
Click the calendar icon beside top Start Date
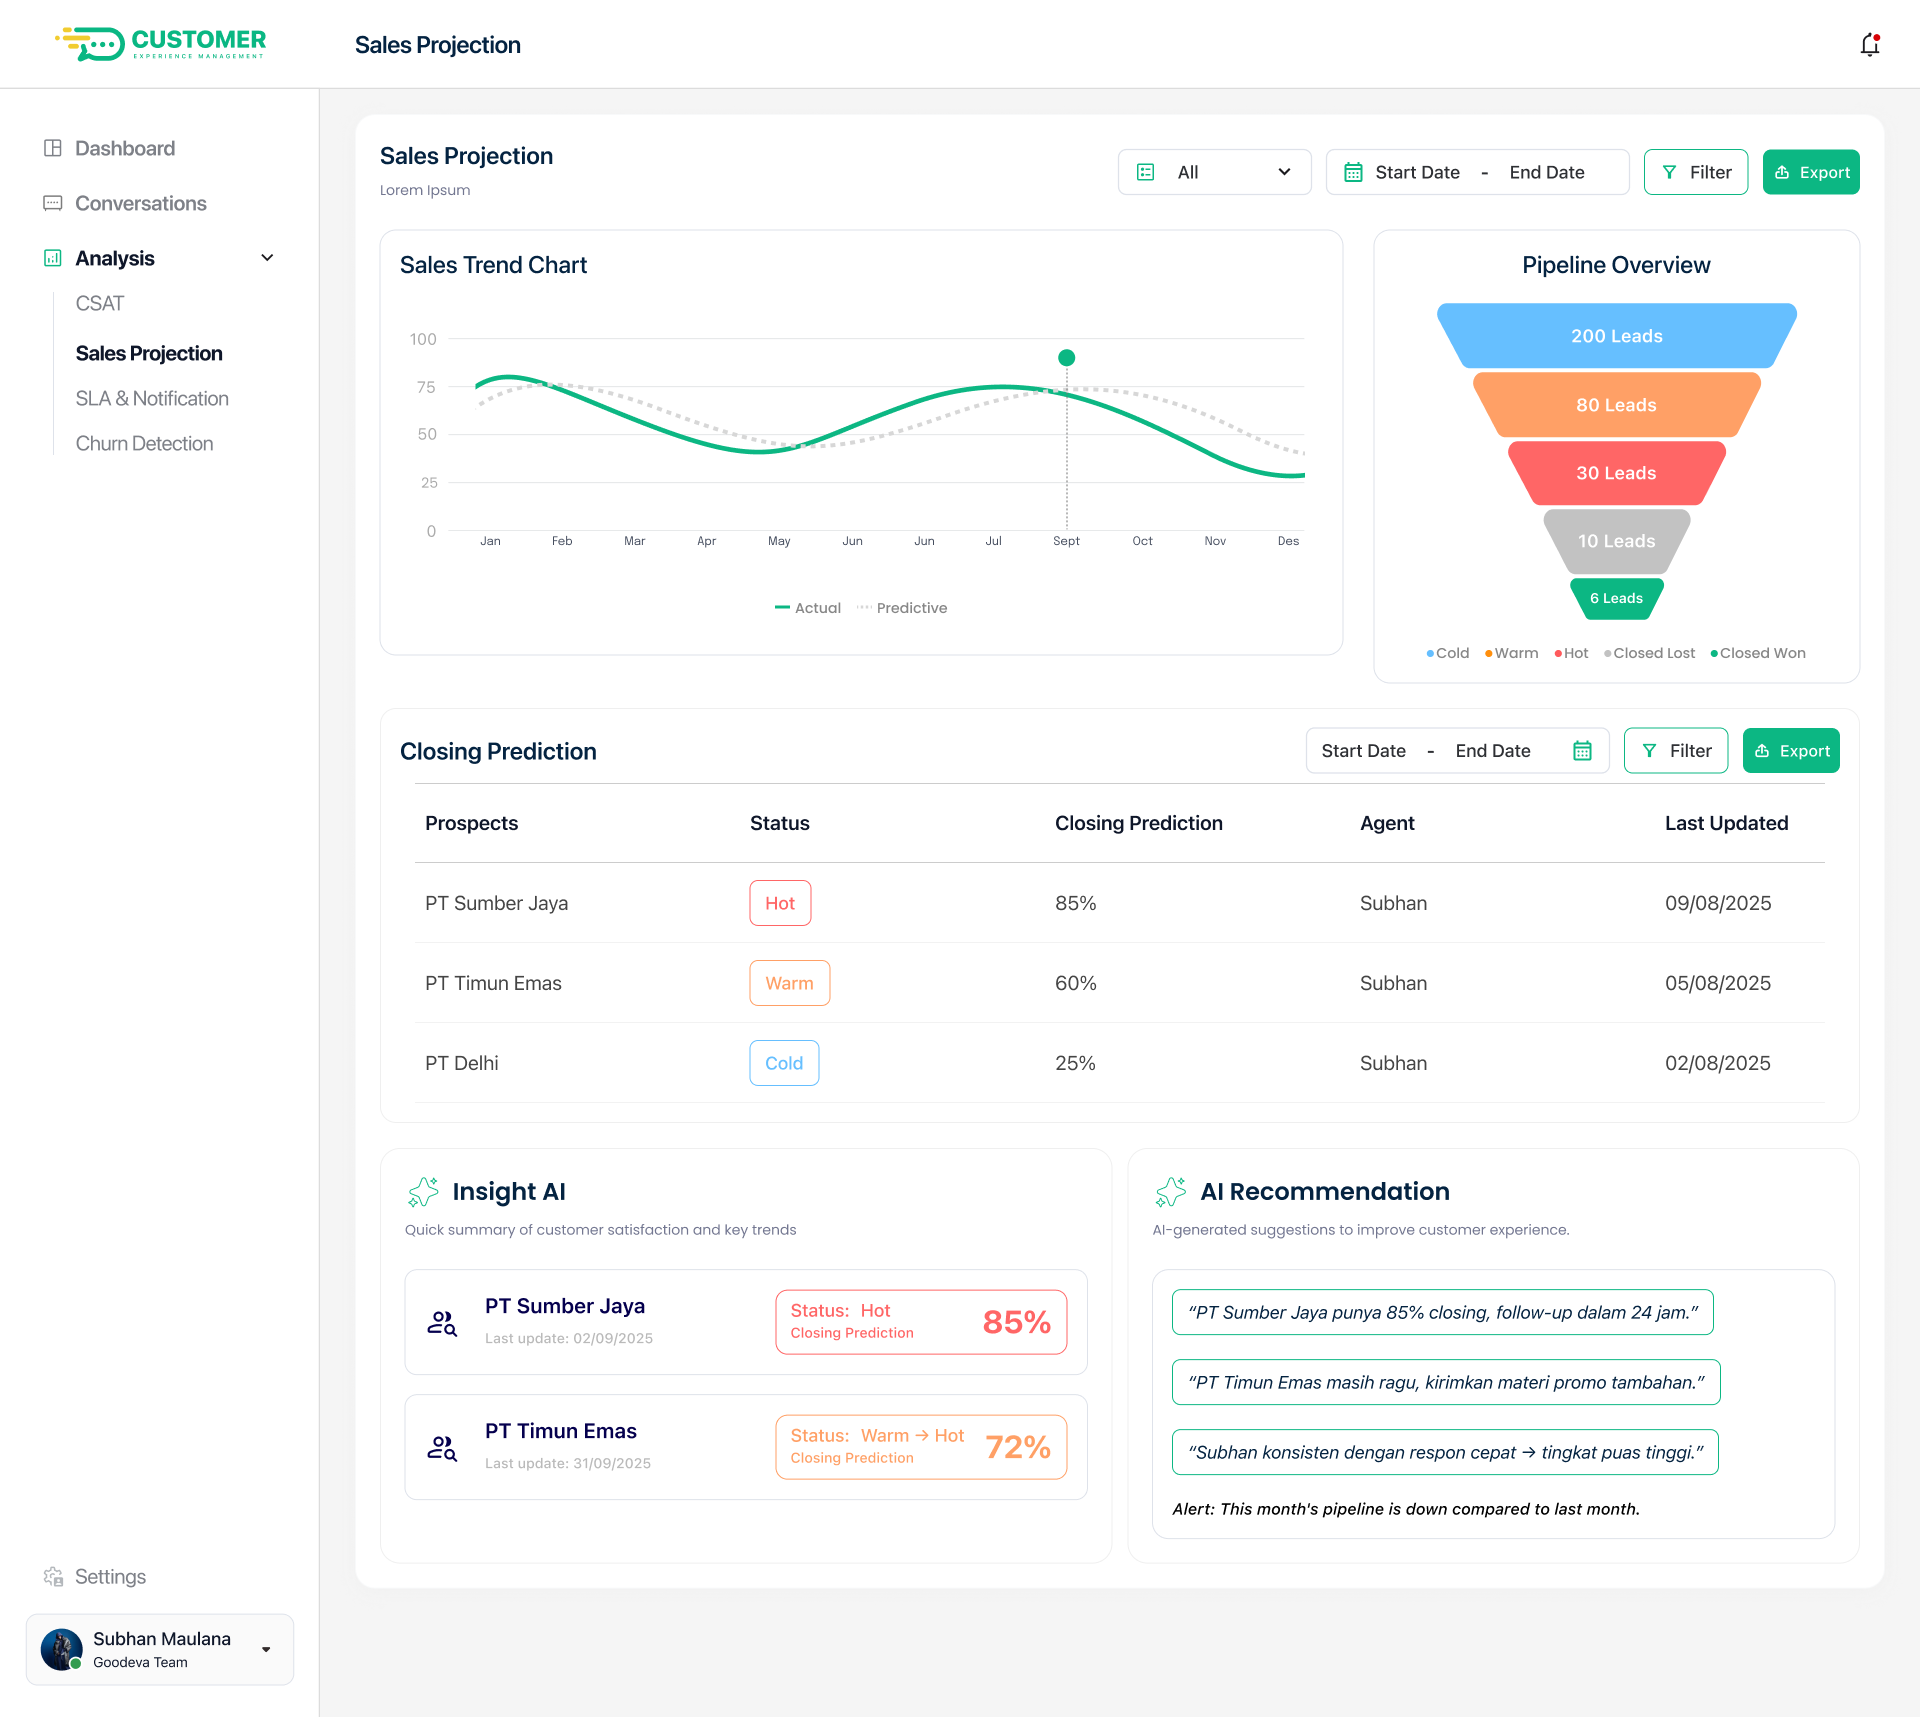(x=1353, y=172)
